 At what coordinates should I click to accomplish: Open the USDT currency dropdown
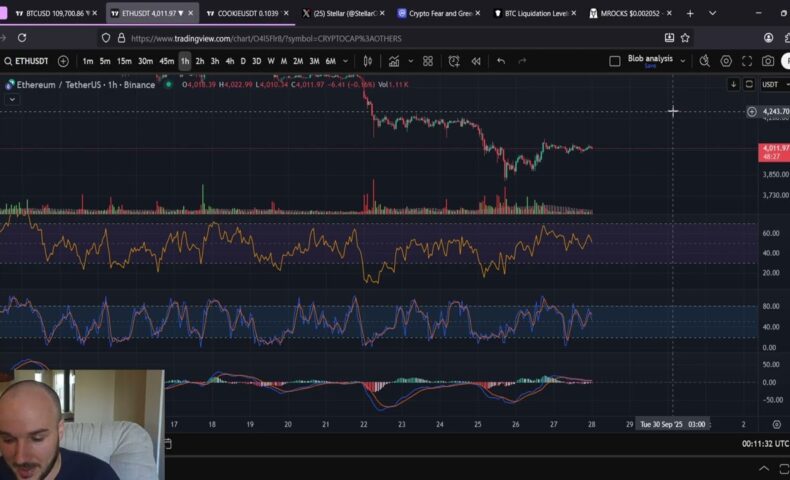click(773, 85)
